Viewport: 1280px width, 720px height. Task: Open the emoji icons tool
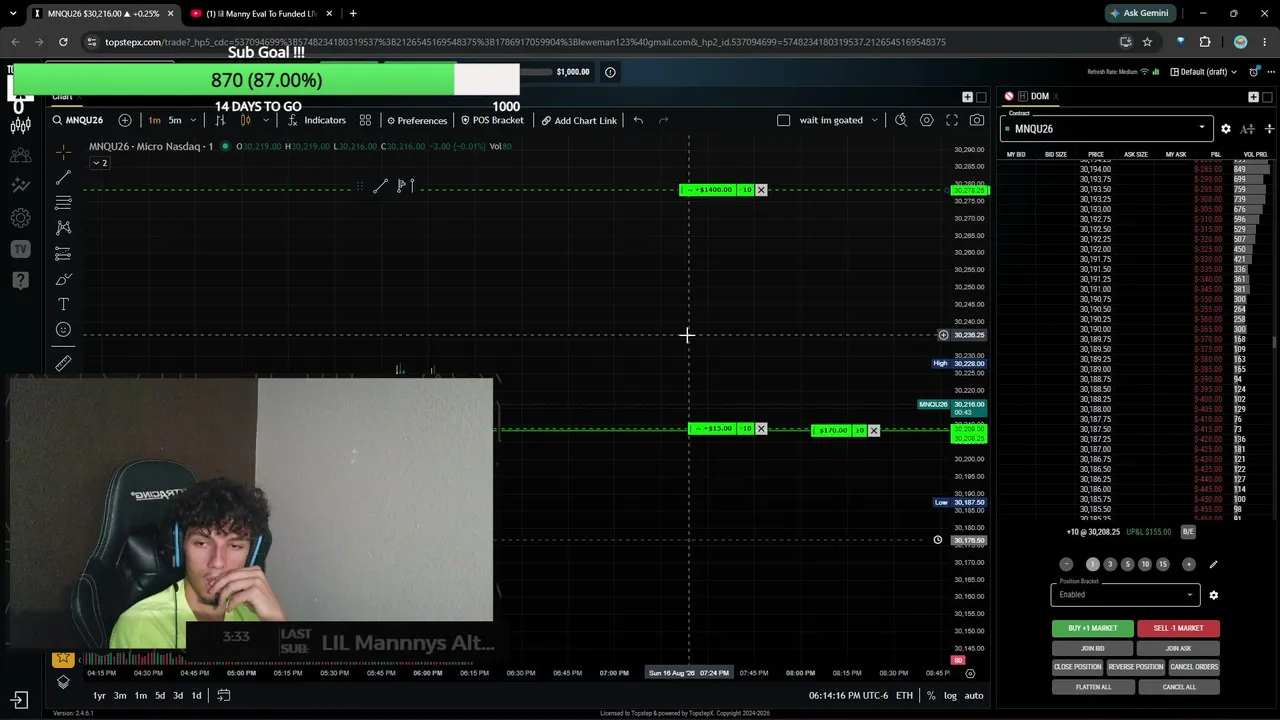63,330
